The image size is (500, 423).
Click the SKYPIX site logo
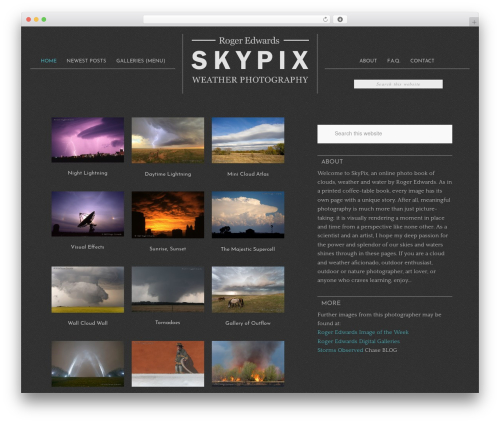point(250,60)
